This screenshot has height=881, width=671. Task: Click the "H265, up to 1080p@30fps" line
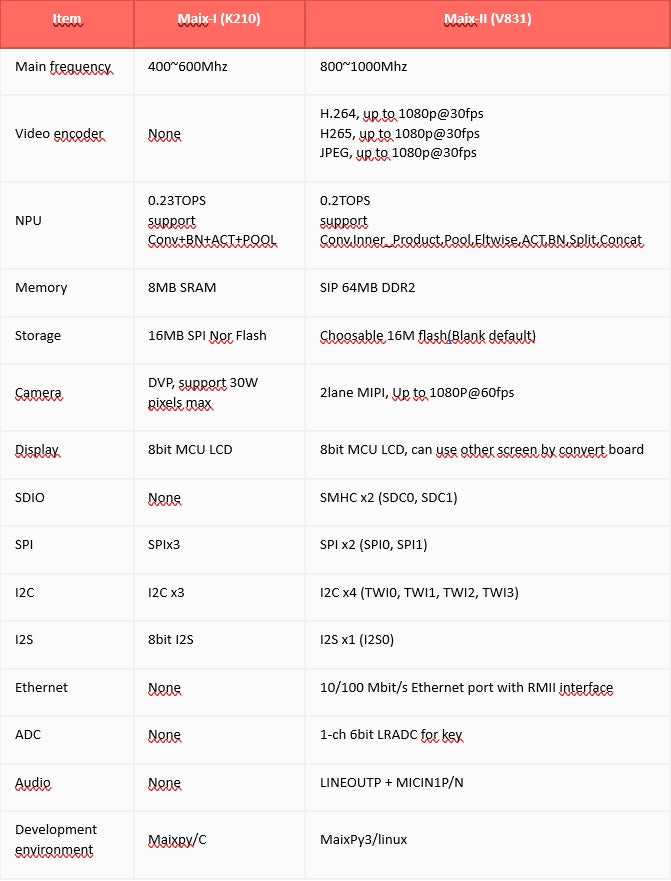399,133
